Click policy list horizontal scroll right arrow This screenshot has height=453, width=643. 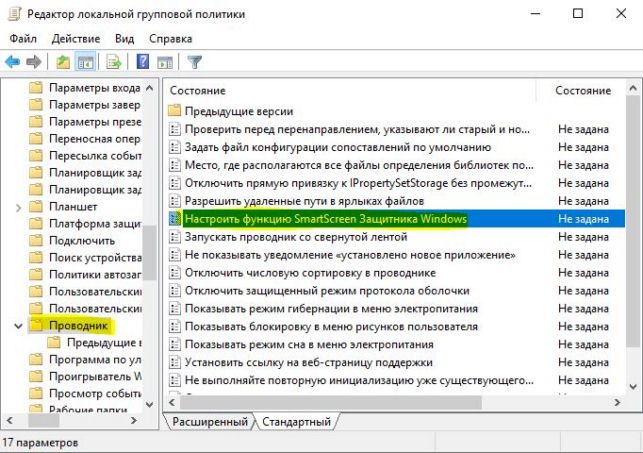click(617, 403)
